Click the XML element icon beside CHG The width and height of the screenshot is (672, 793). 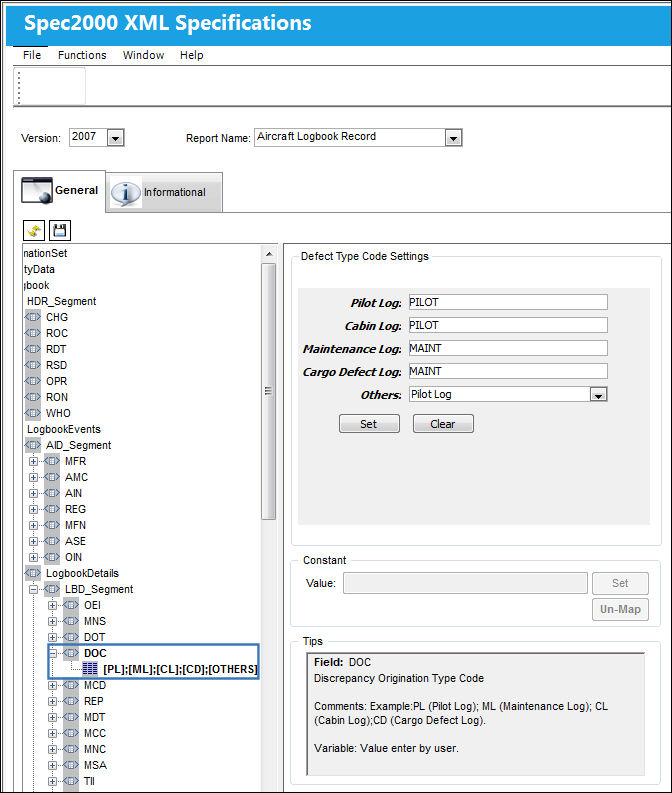click(x=33, y=317)
